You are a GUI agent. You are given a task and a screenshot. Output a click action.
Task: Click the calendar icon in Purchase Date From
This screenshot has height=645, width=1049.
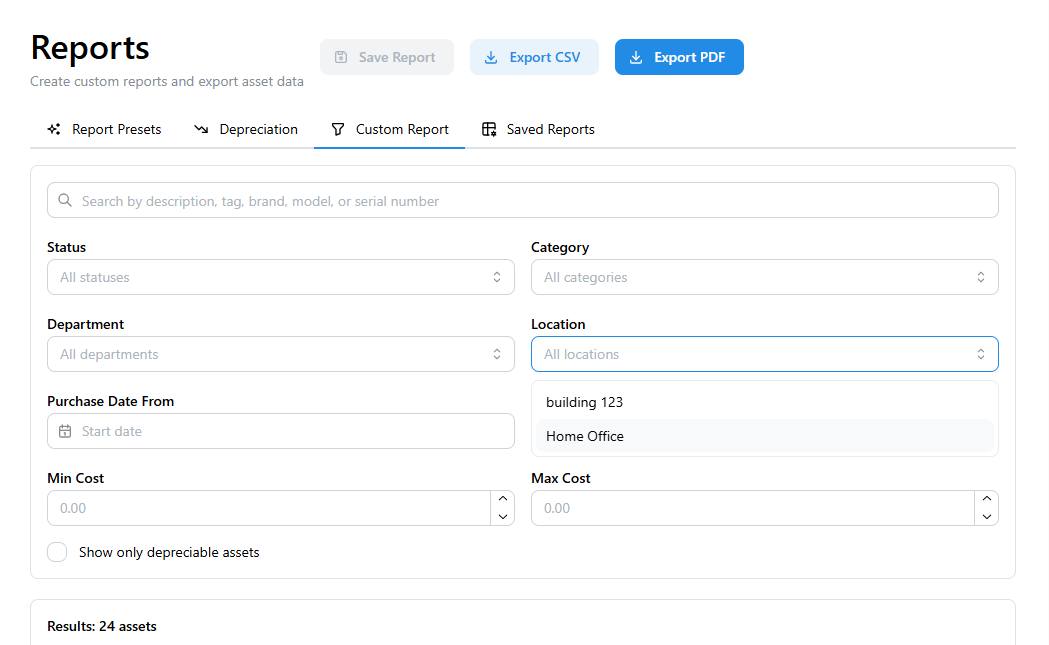[x=66, y=431]
